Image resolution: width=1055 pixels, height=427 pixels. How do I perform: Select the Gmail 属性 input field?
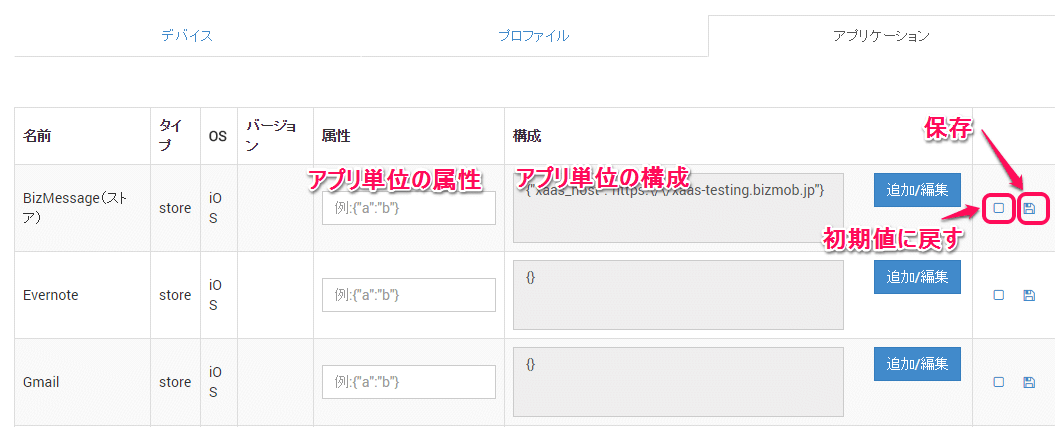[x=409, y=382]
